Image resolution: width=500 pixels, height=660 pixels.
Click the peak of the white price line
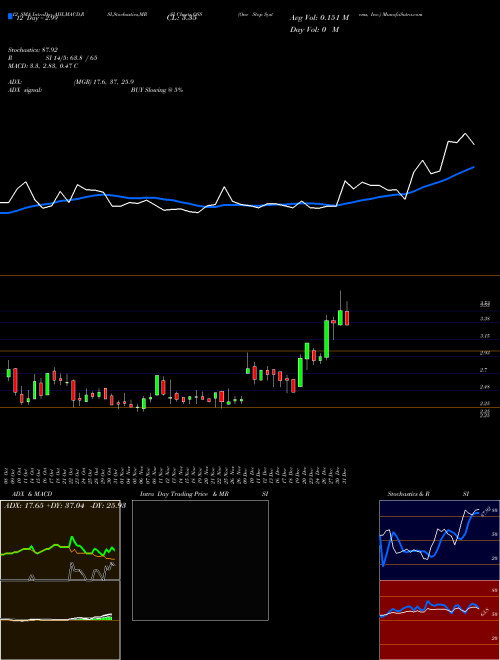point(465,134)
